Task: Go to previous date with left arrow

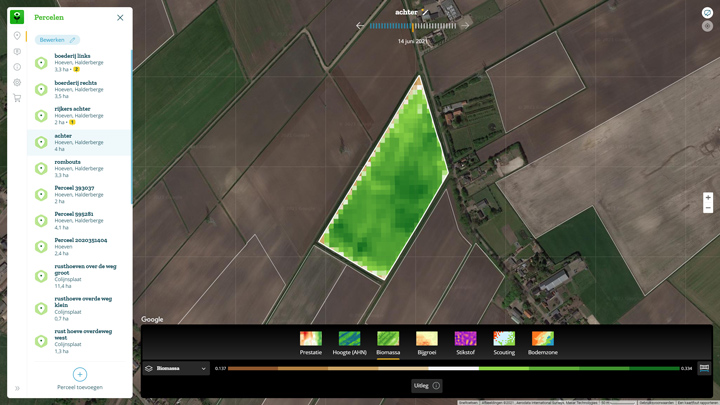Action: [360, 26]
